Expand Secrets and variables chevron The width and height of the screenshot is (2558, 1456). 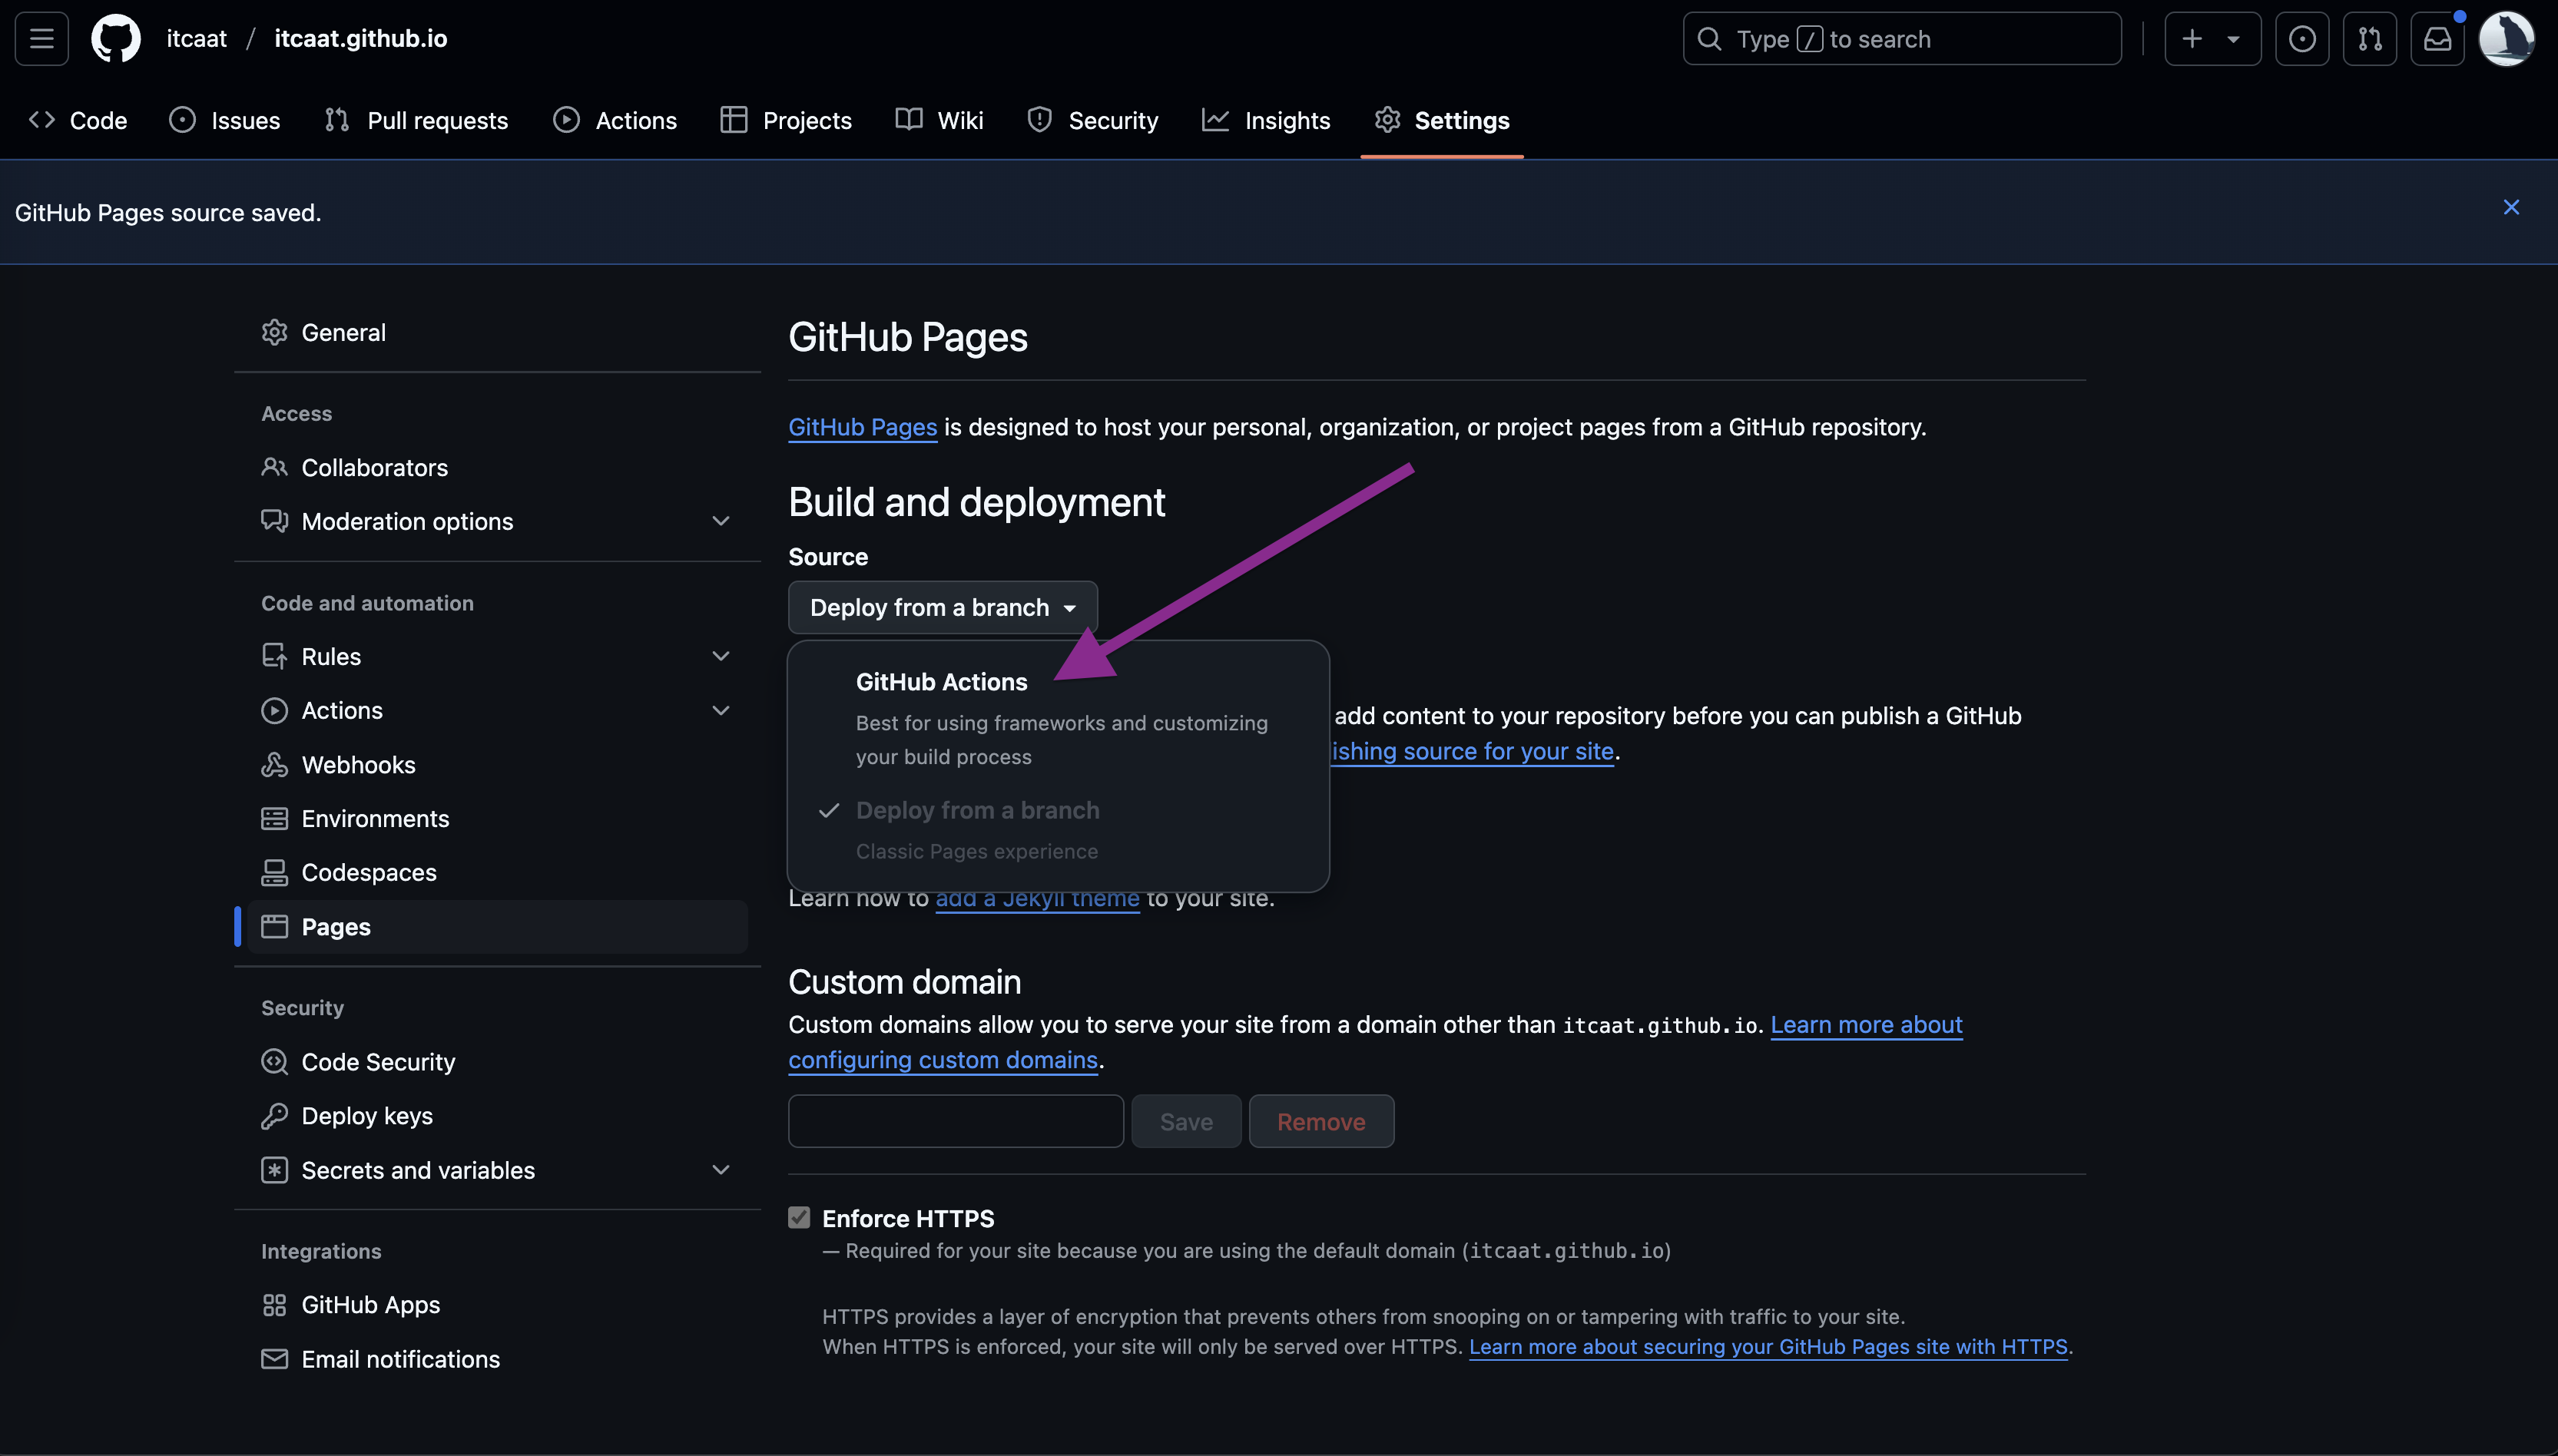pos(720,1169)
